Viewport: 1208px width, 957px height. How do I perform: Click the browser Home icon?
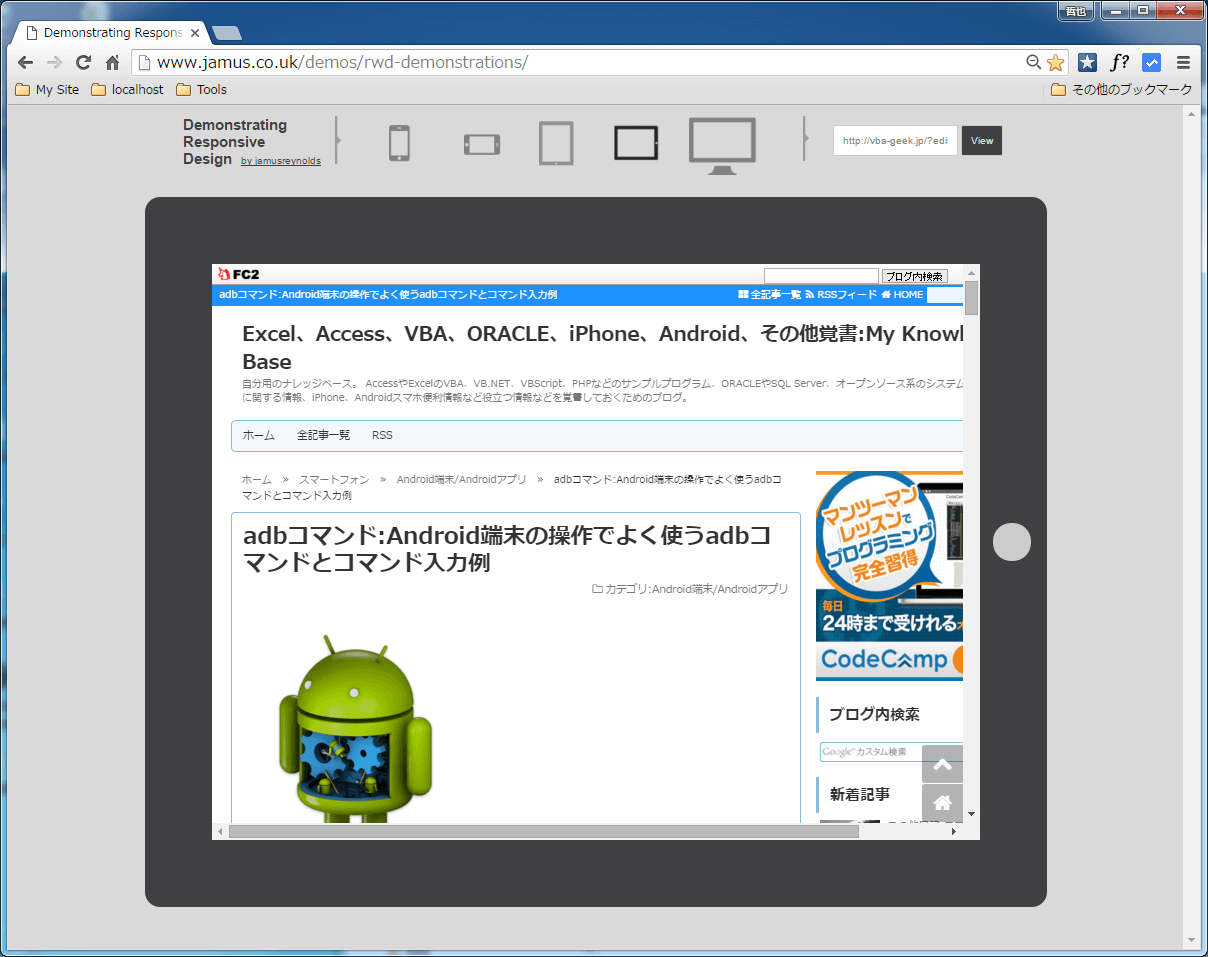(x=113, y=62)
